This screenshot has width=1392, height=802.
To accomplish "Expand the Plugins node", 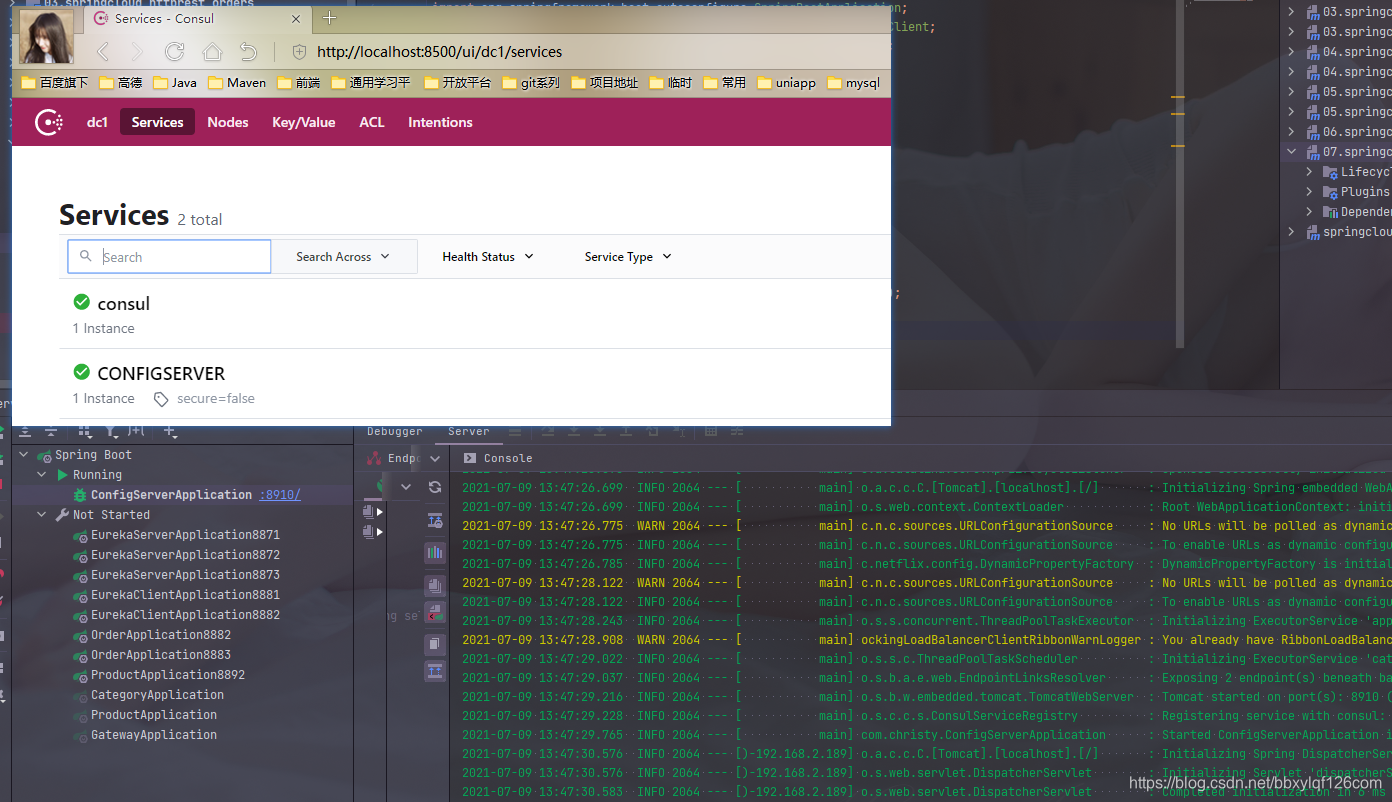I will click(x=1310, y=192).
